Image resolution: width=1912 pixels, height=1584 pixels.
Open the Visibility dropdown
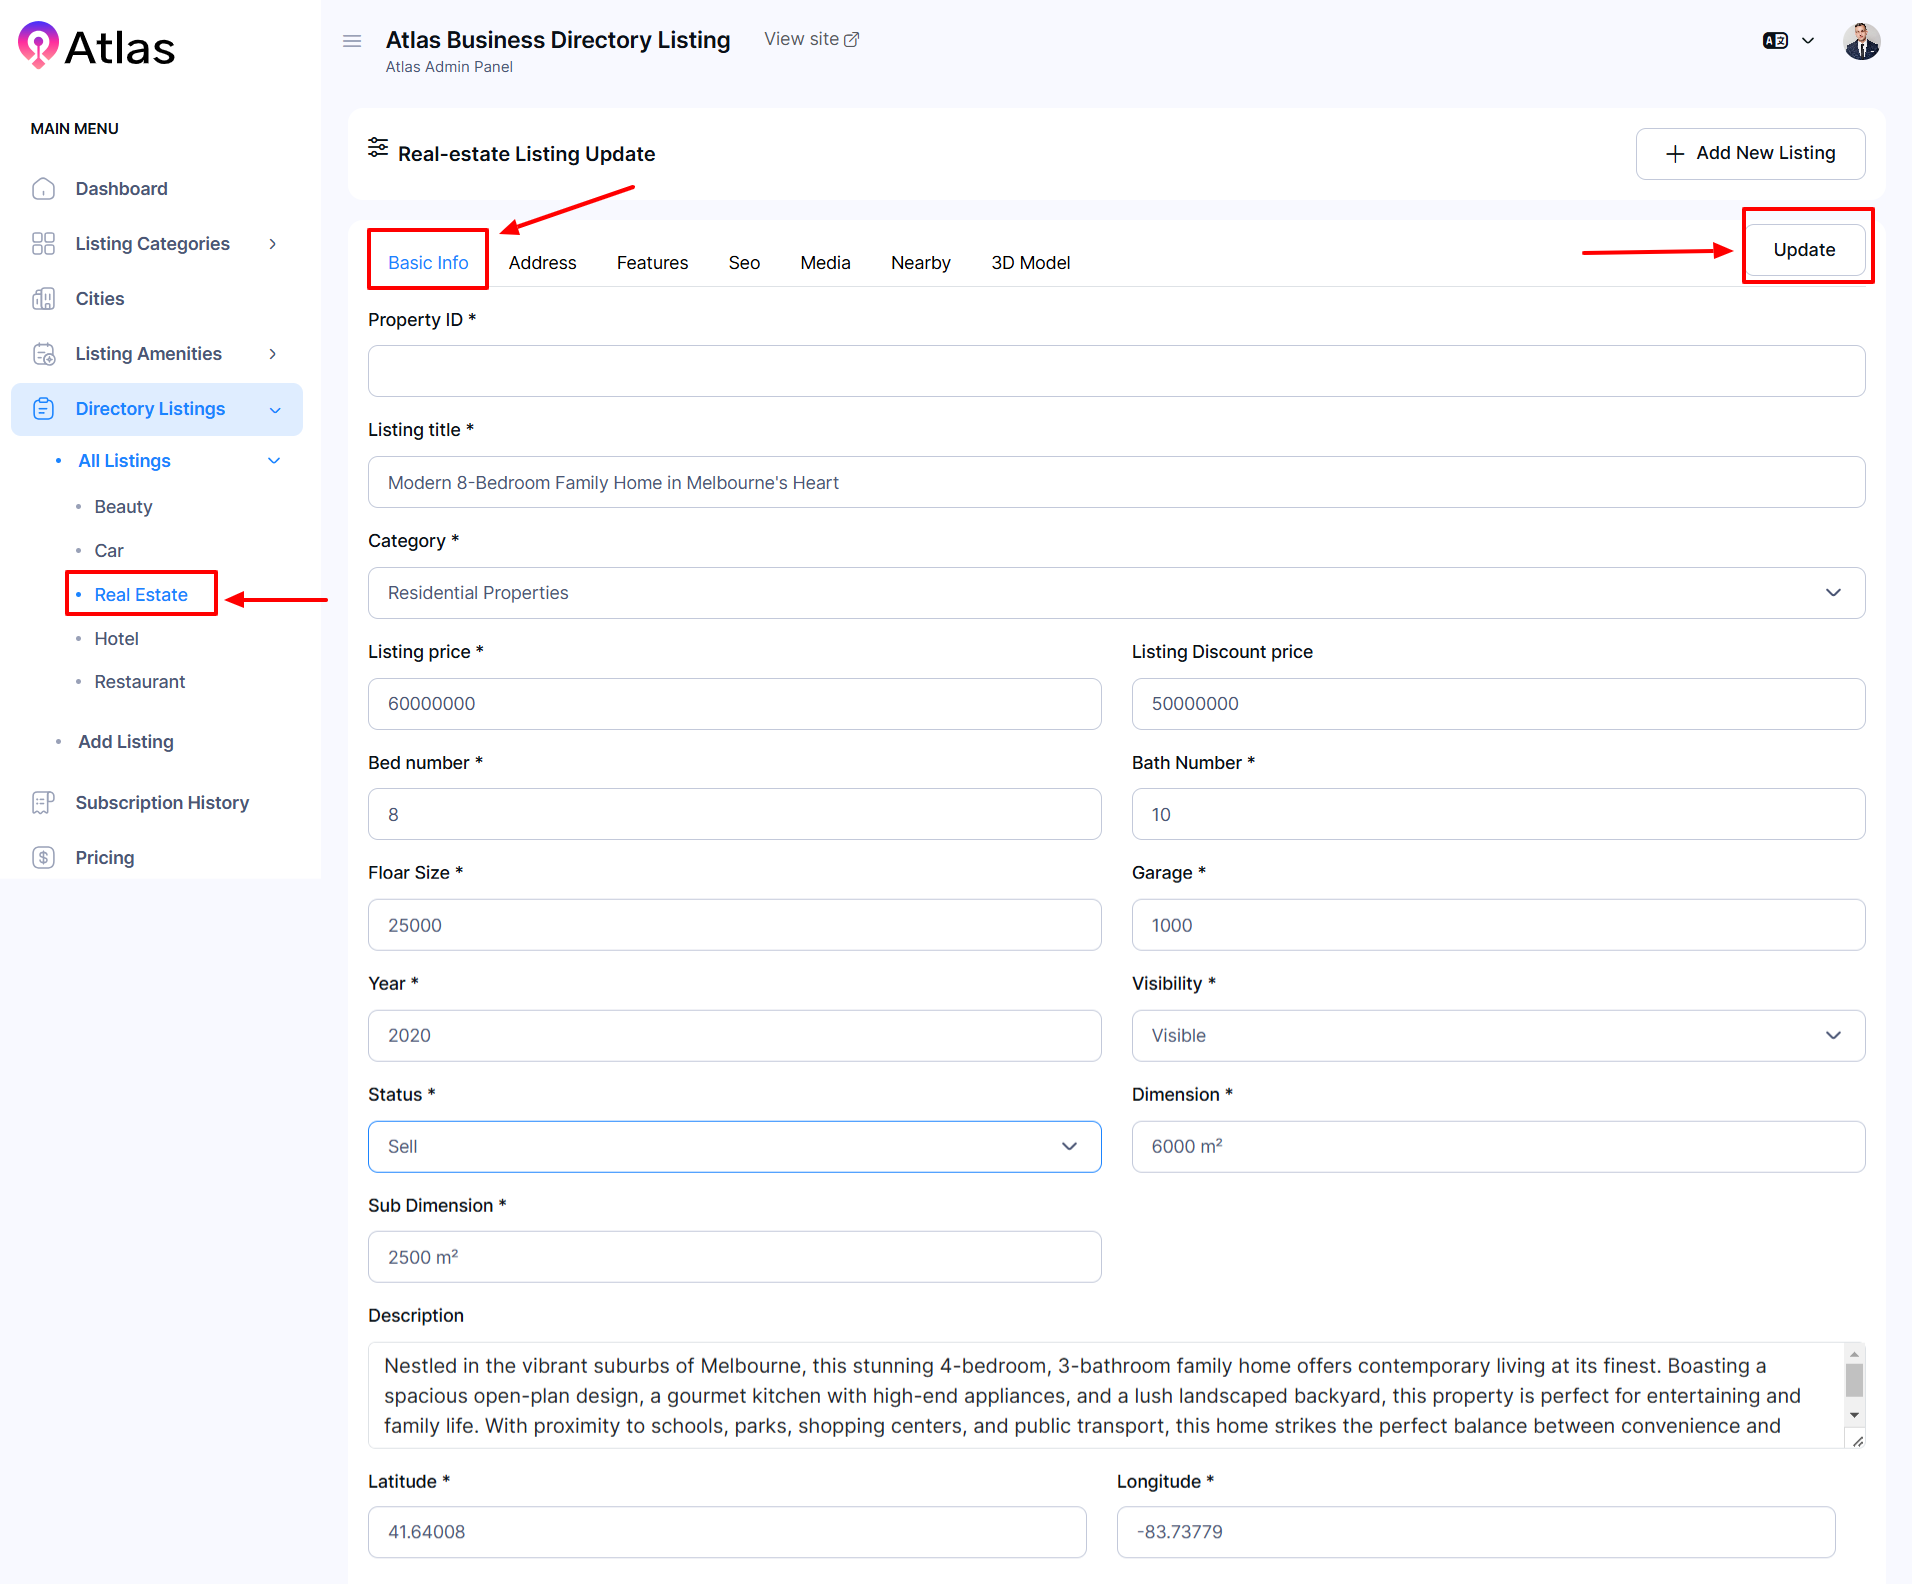click(1497, 1036)
